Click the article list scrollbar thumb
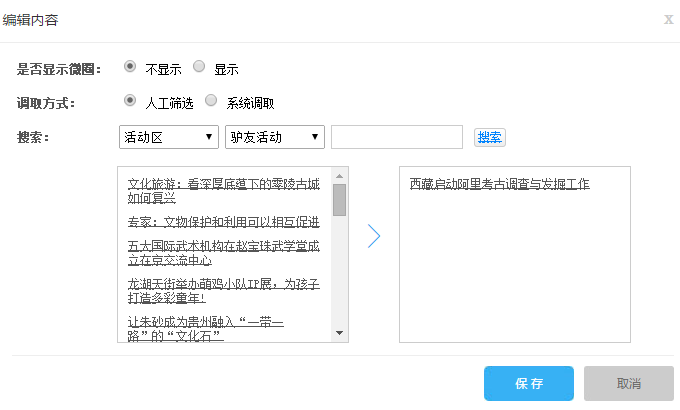The image size is (680, 410). click(340, 200)
